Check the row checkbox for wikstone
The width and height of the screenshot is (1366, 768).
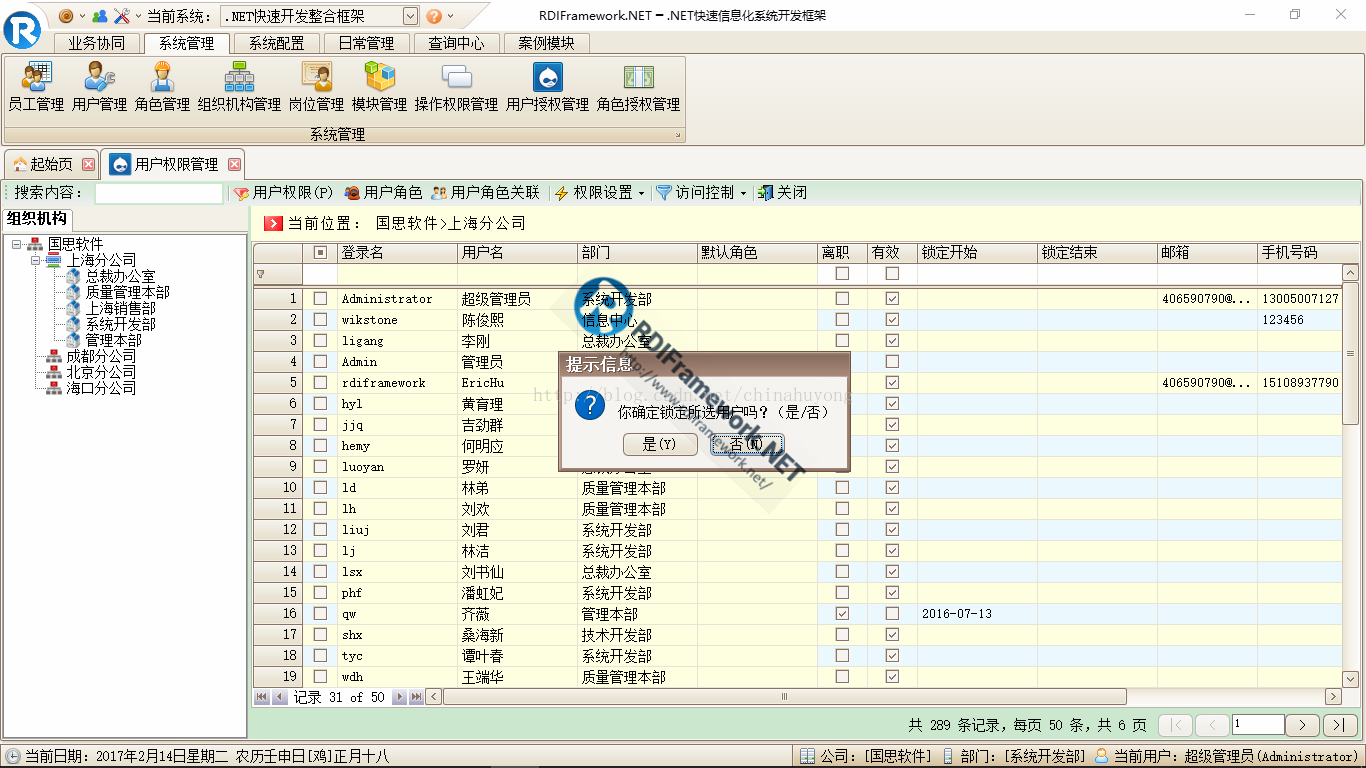click(x=320, y=319)
